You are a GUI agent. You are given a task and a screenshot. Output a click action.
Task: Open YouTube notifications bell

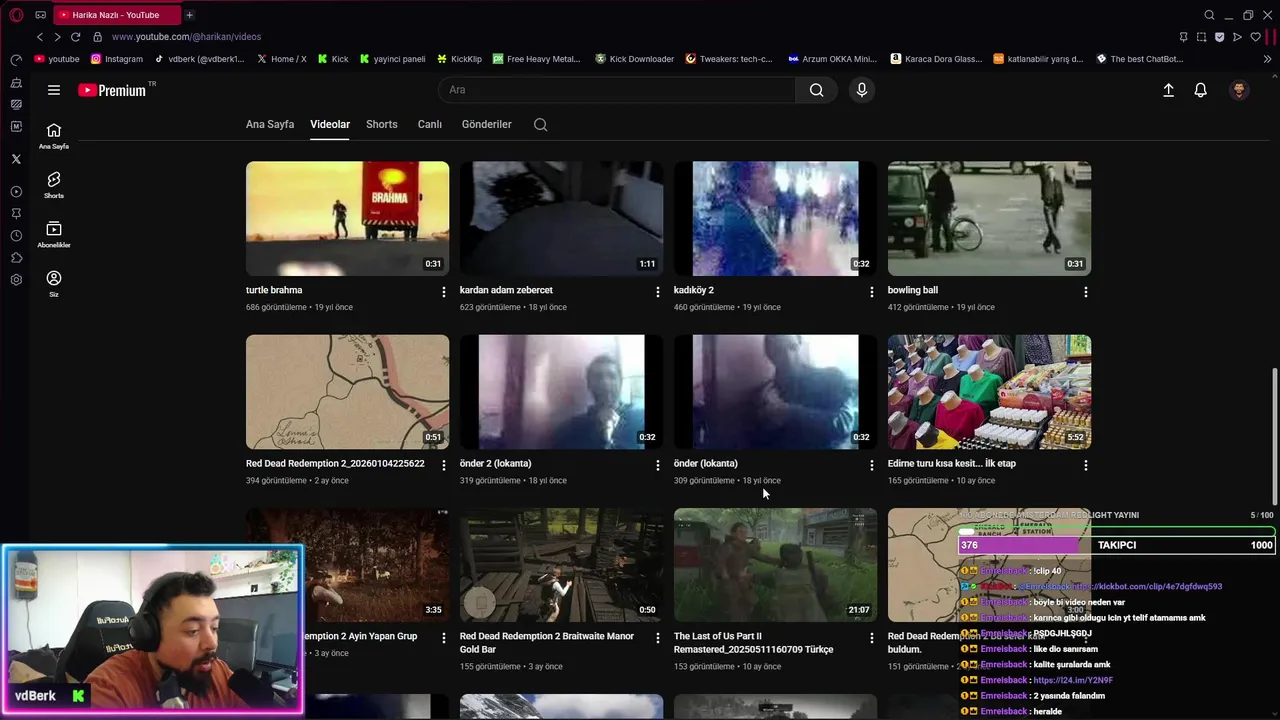click(1201, 90)
